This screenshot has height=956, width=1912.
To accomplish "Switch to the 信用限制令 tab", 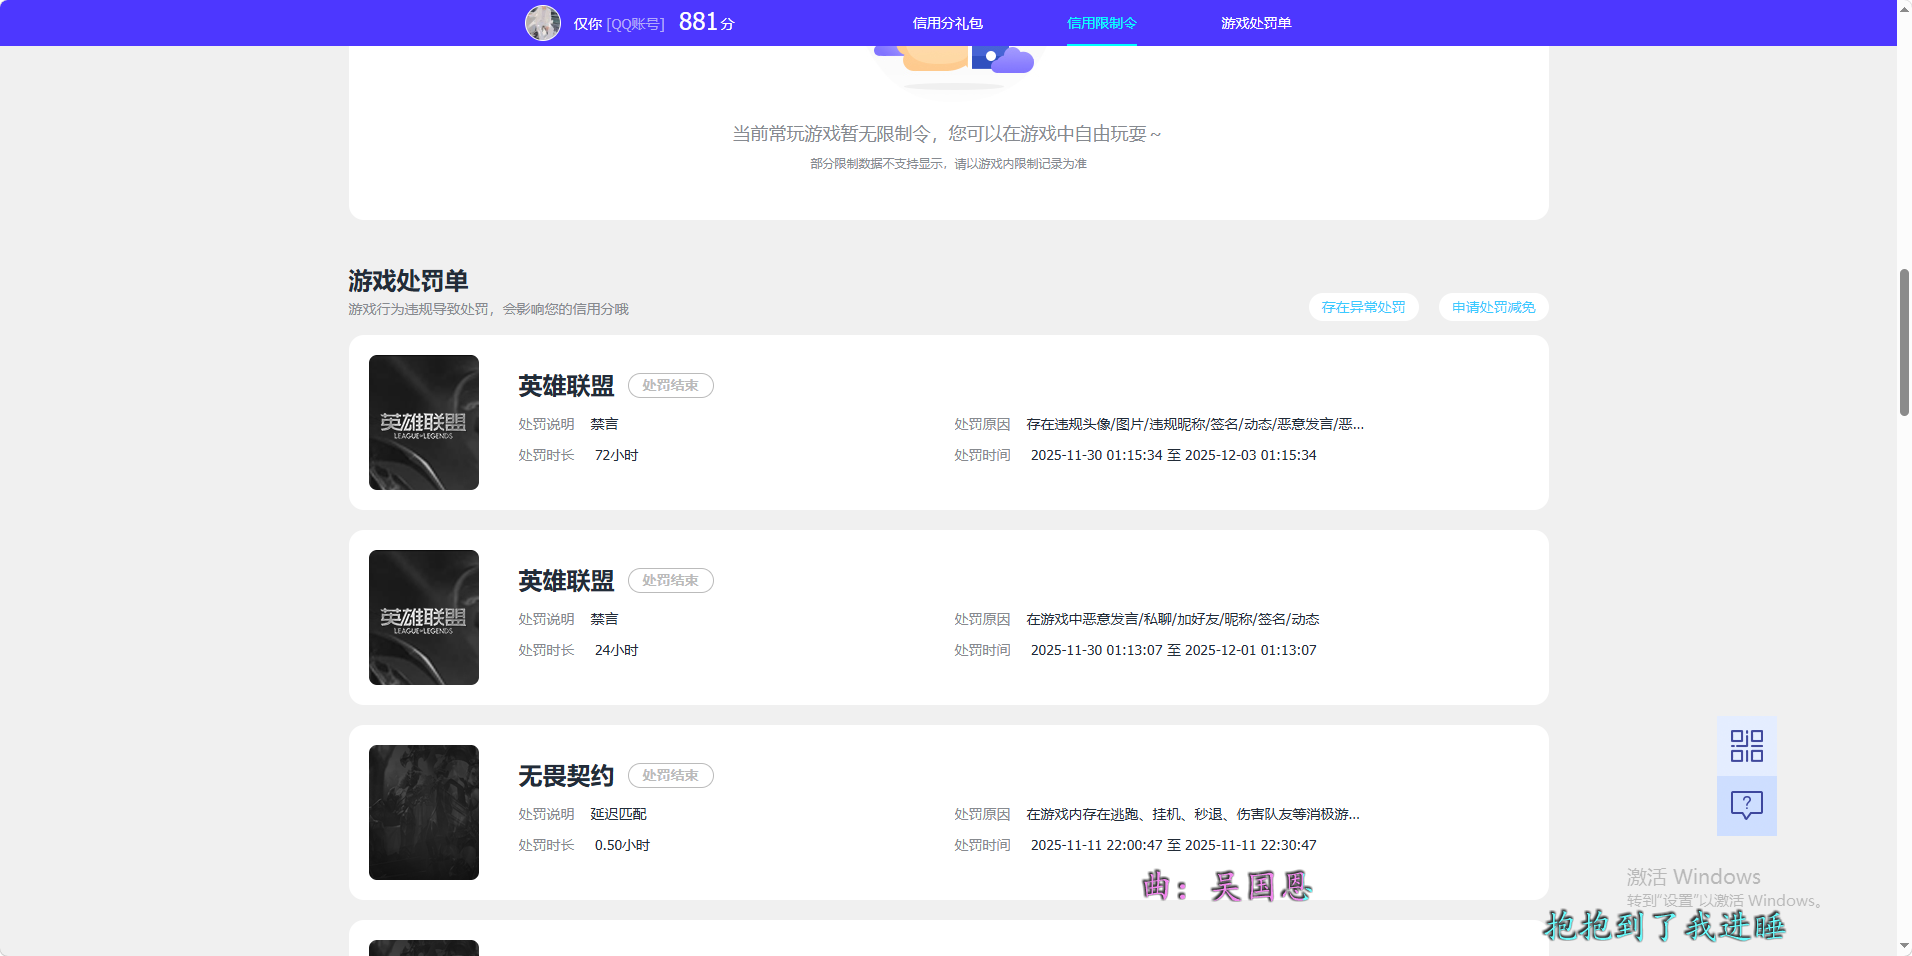I will click(1102, 23).
